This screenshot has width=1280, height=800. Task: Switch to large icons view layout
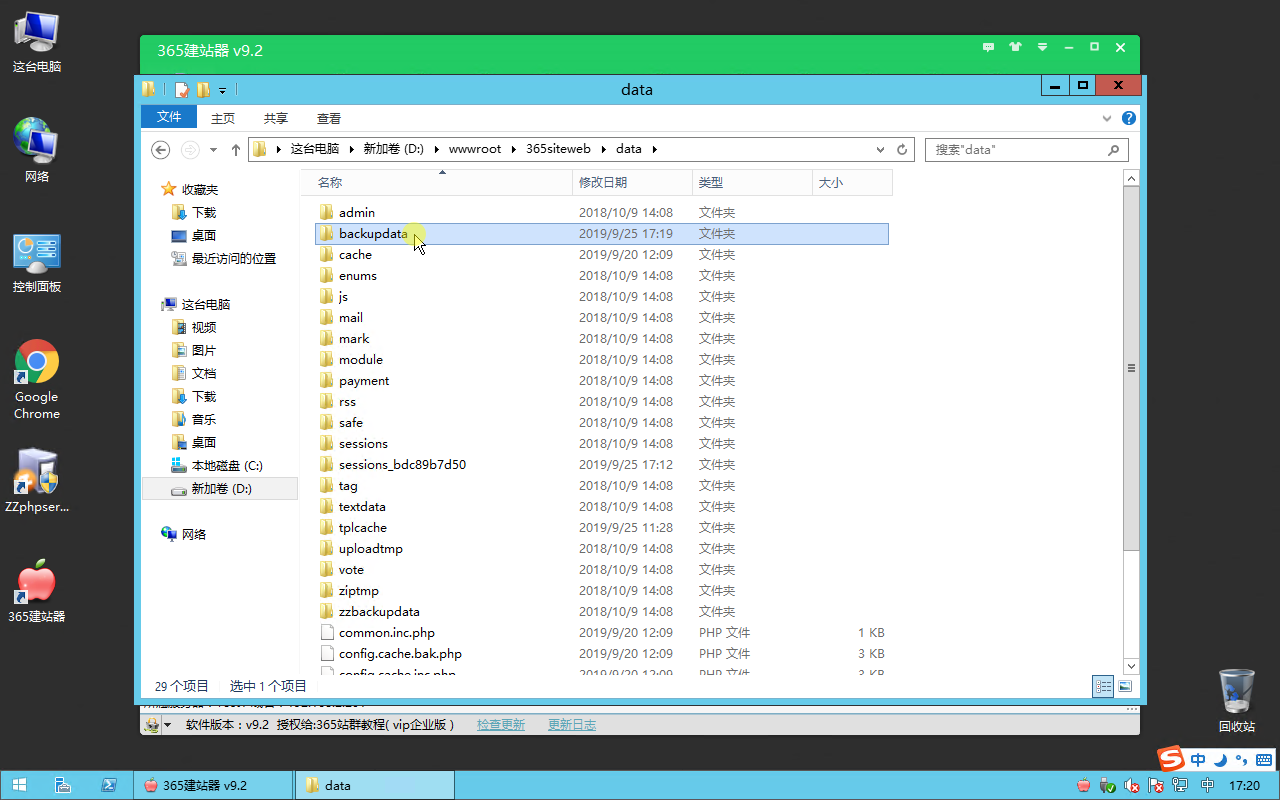click(x=1125, y=686)
